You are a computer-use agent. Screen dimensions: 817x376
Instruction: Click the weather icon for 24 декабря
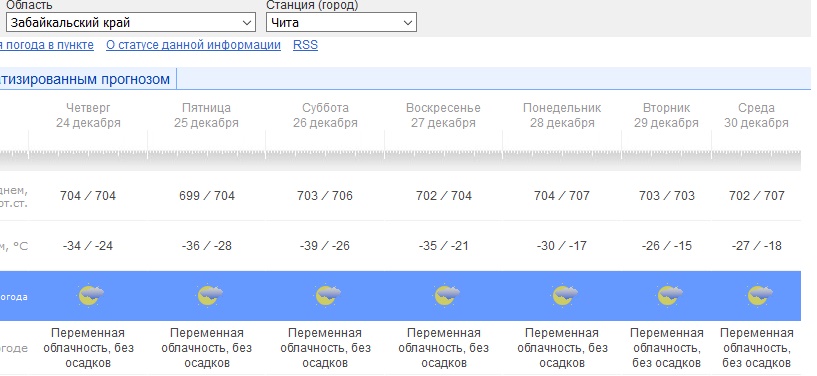91,295
